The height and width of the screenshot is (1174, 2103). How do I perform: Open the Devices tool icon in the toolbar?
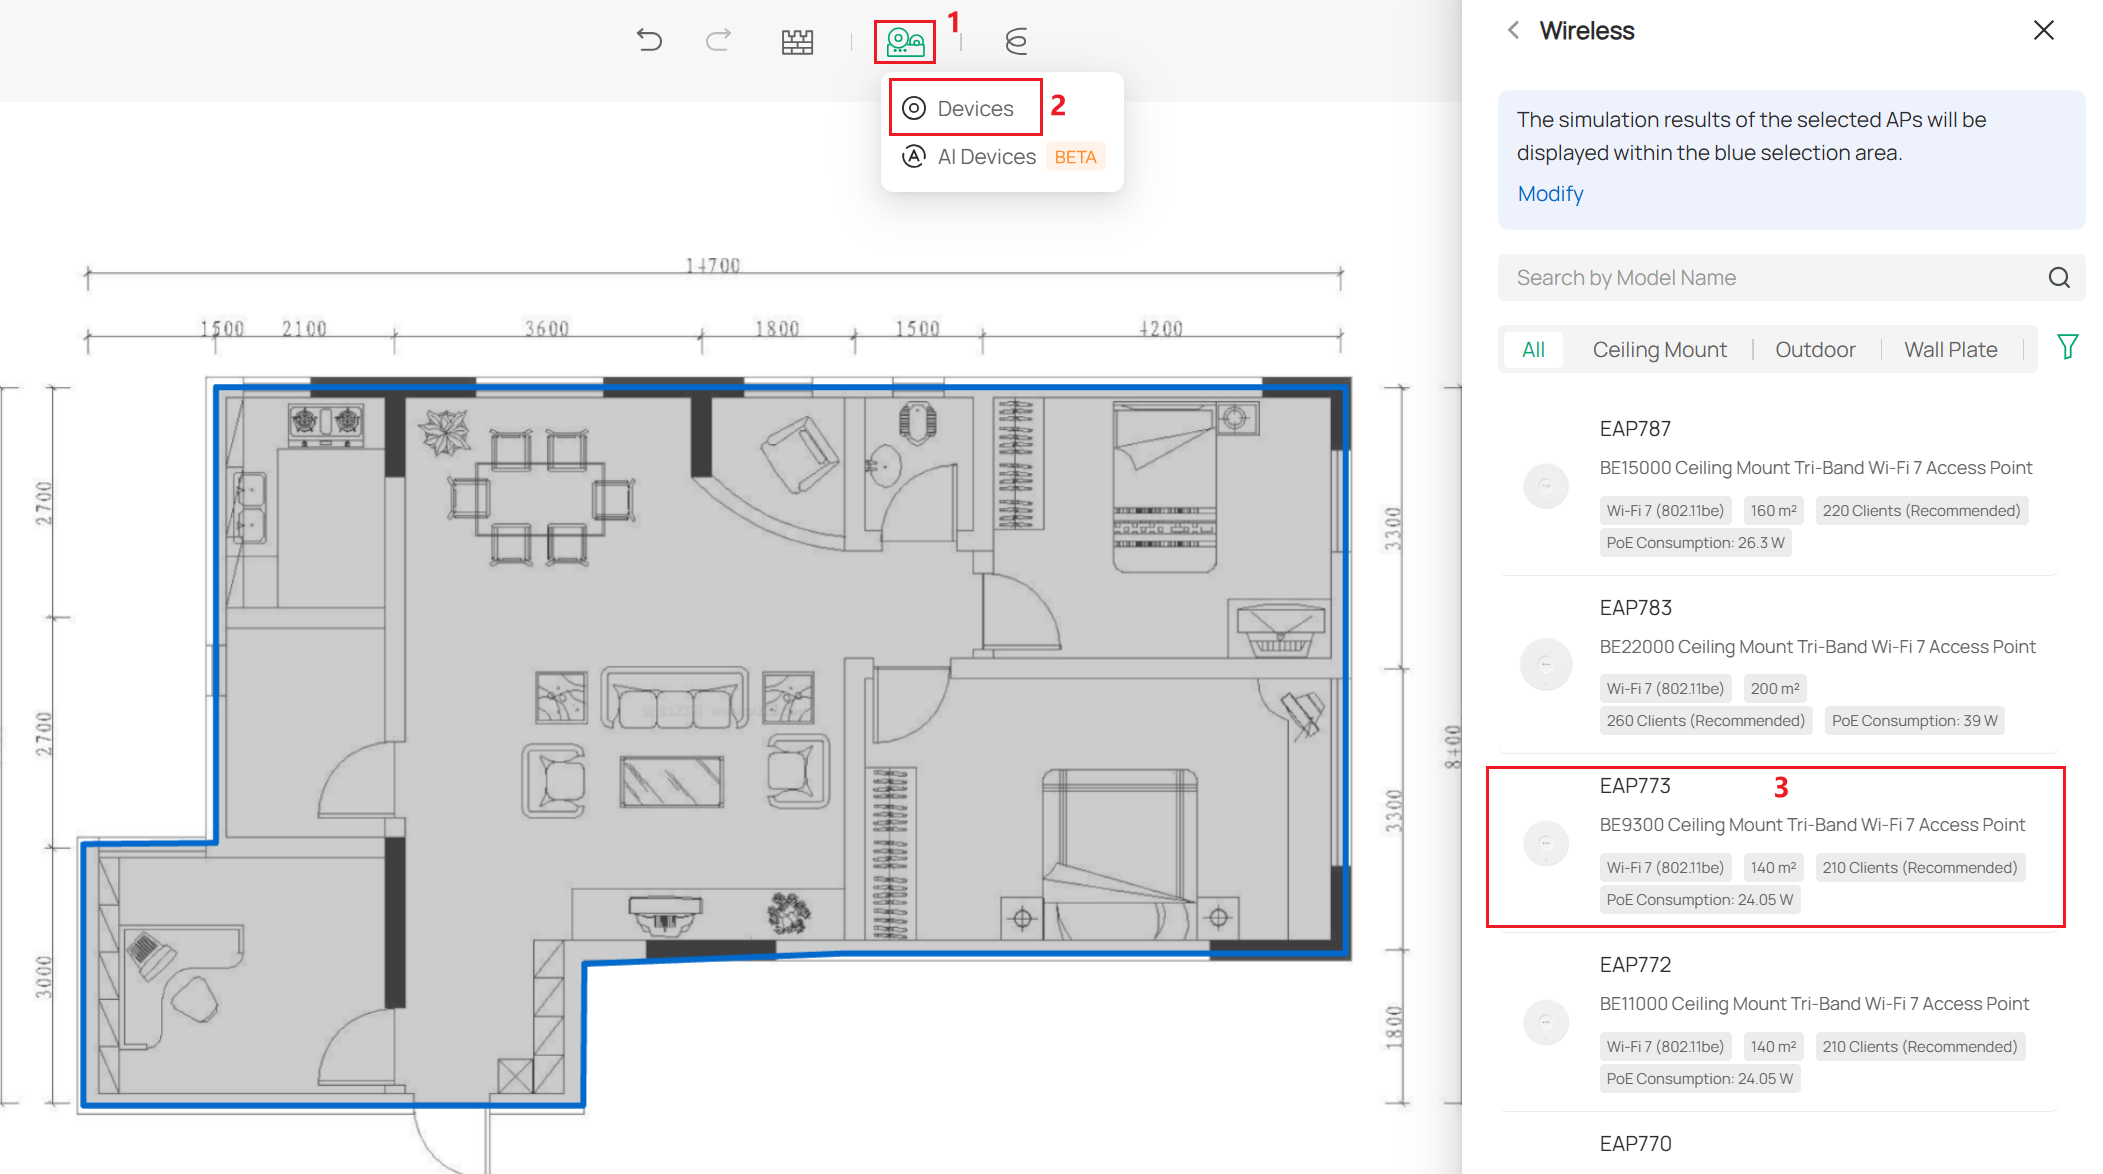point(905,42)
